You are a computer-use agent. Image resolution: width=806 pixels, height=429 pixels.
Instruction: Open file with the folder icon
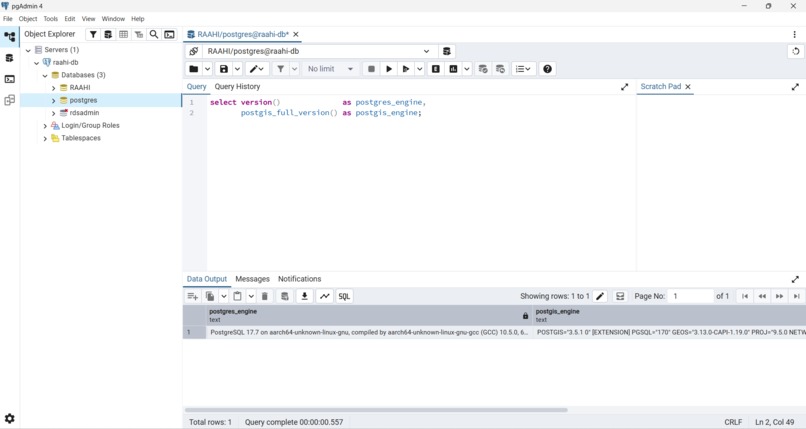194,69
